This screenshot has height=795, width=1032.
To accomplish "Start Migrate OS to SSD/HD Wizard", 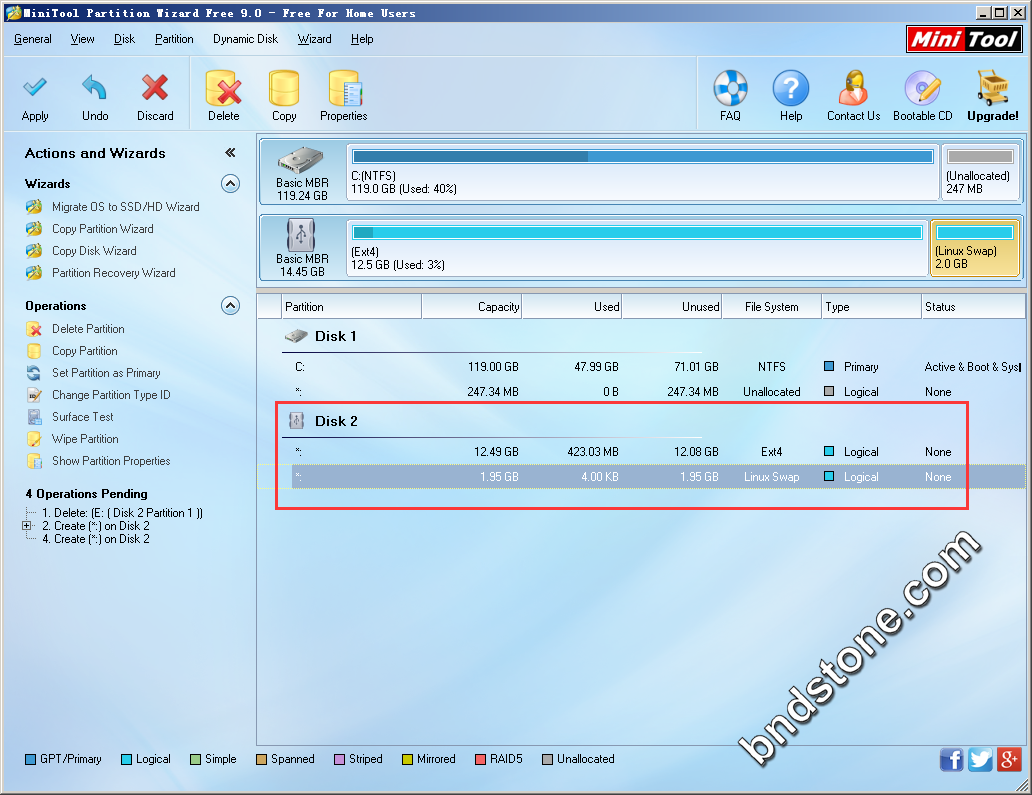I will tap(113, 207).
